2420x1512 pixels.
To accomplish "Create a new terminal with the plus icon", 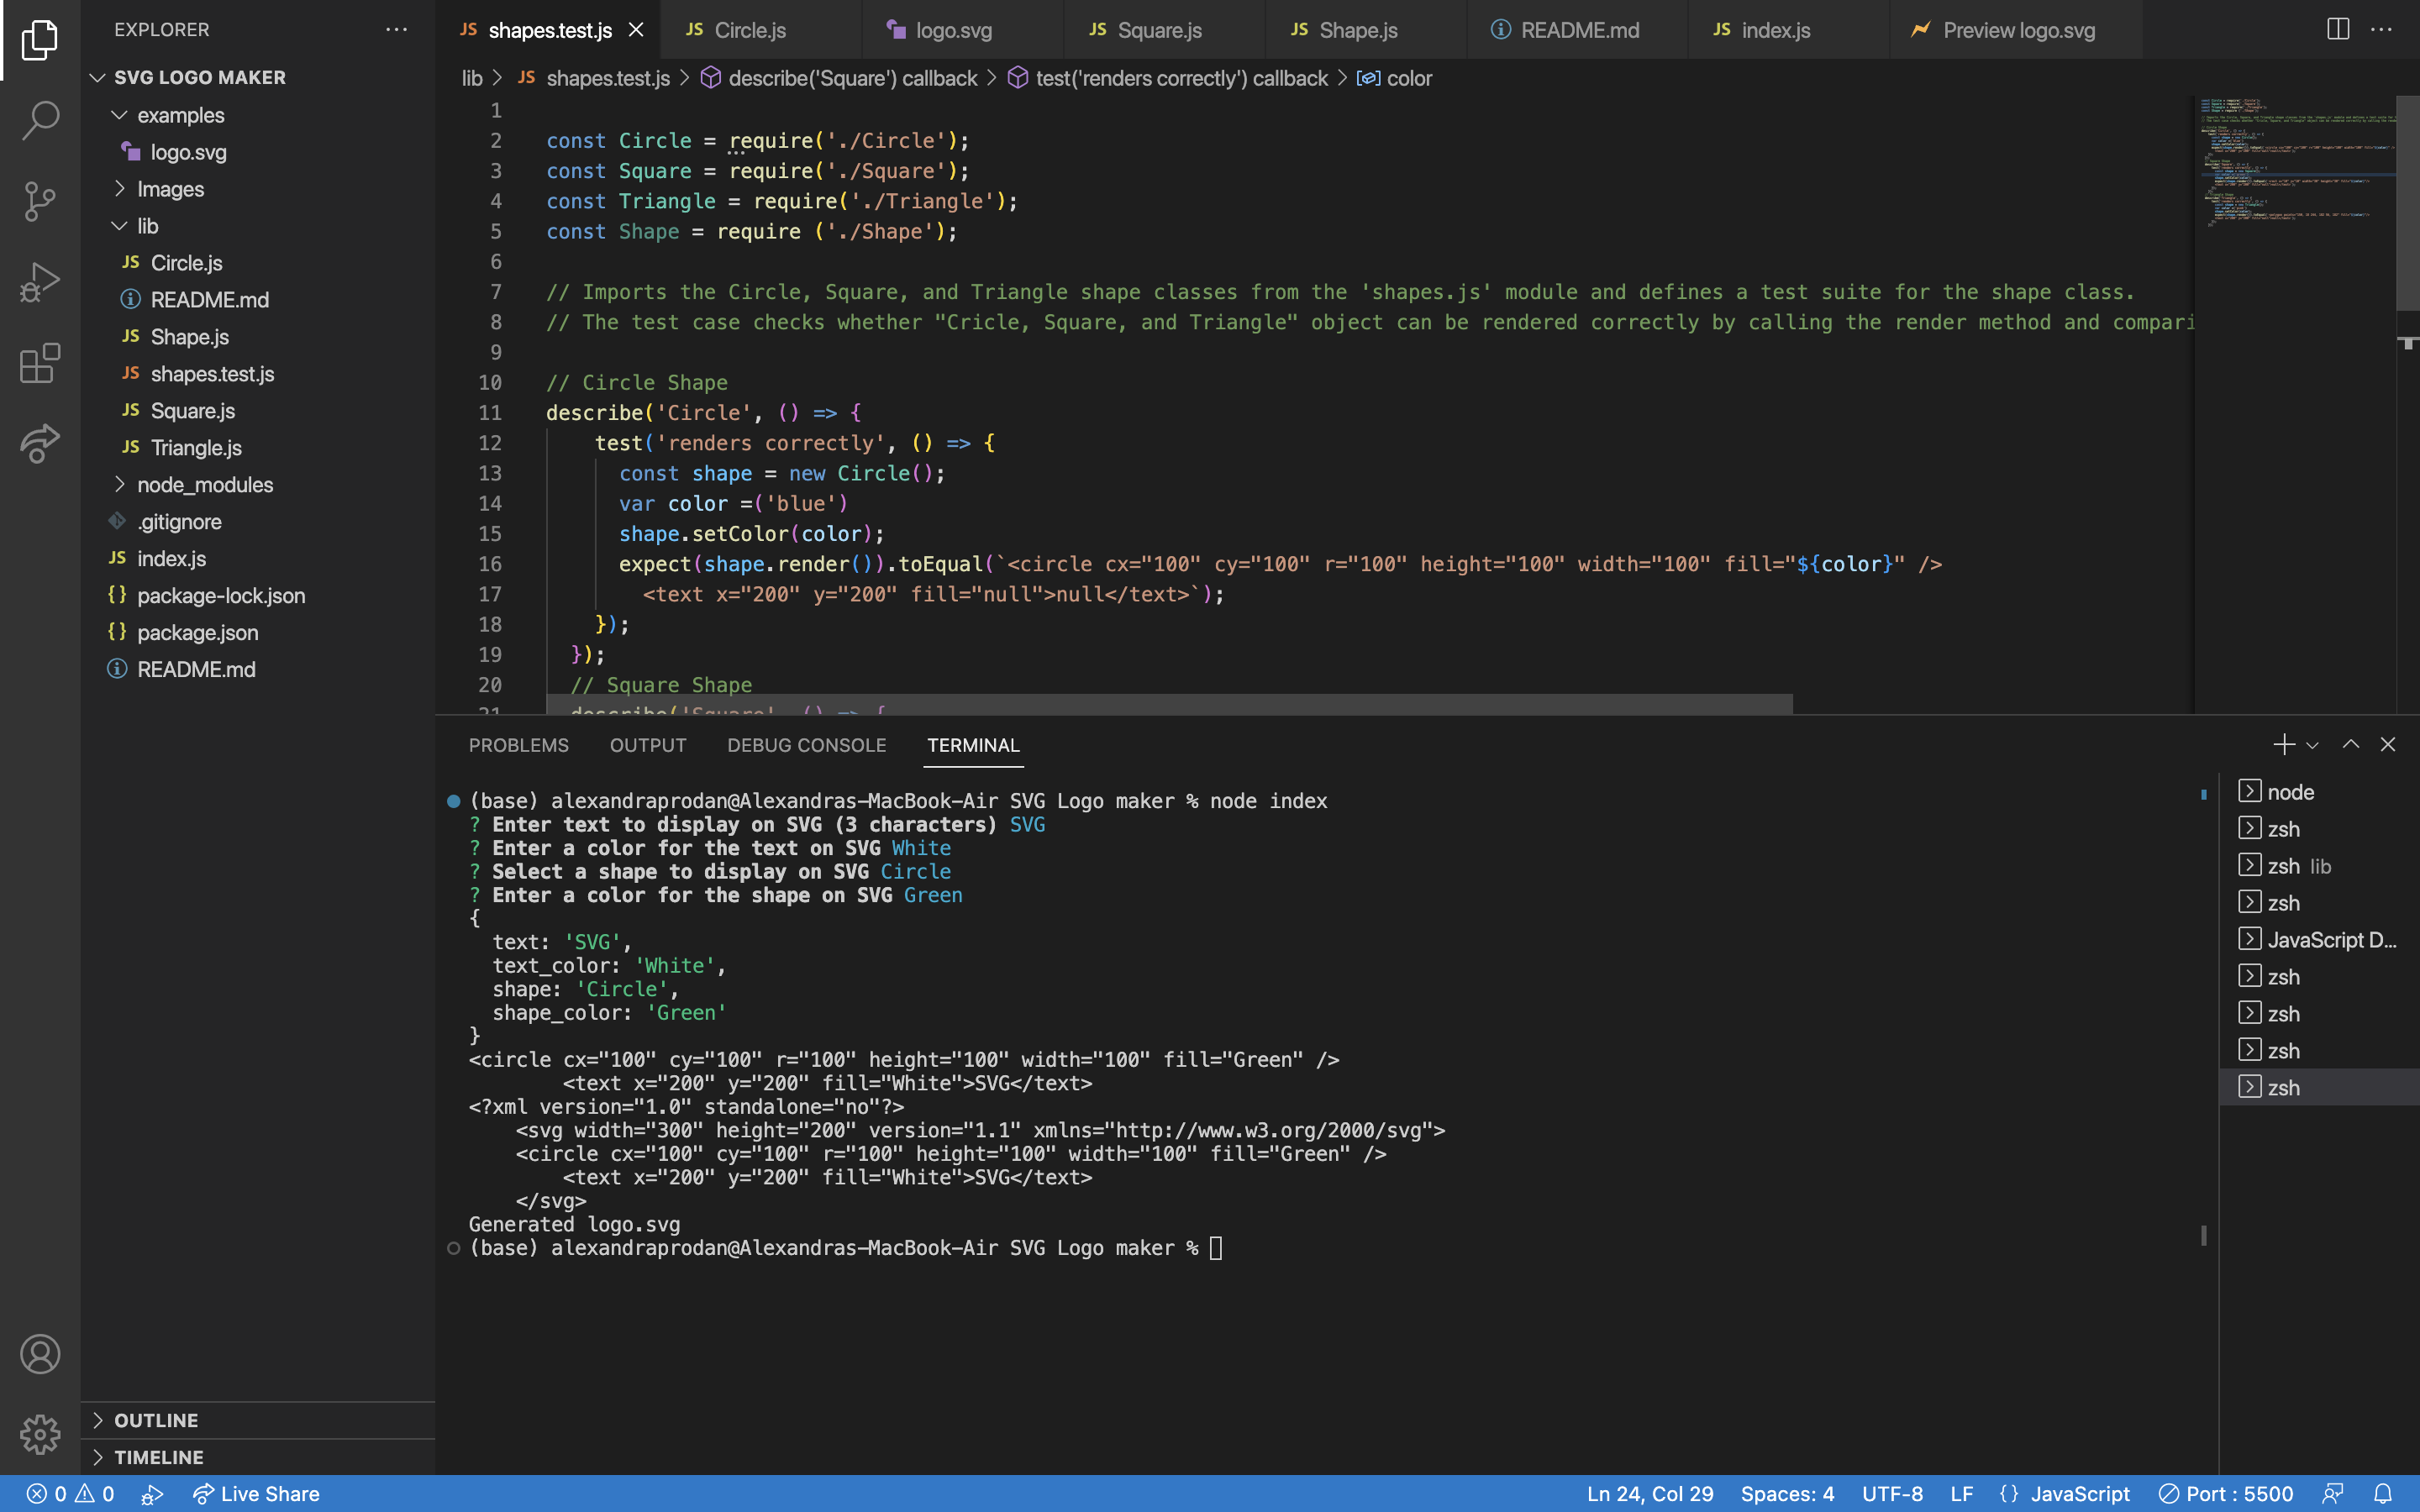I will pyautogui.click(x=2283, y=744).
